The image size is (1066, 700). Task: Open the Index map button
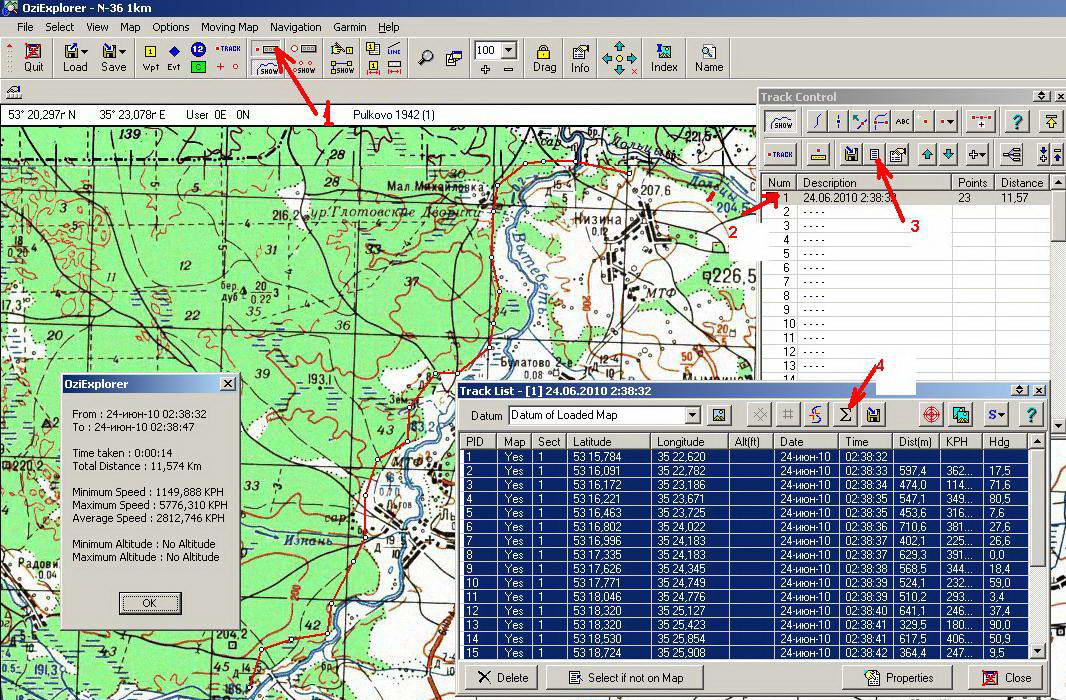664,58
